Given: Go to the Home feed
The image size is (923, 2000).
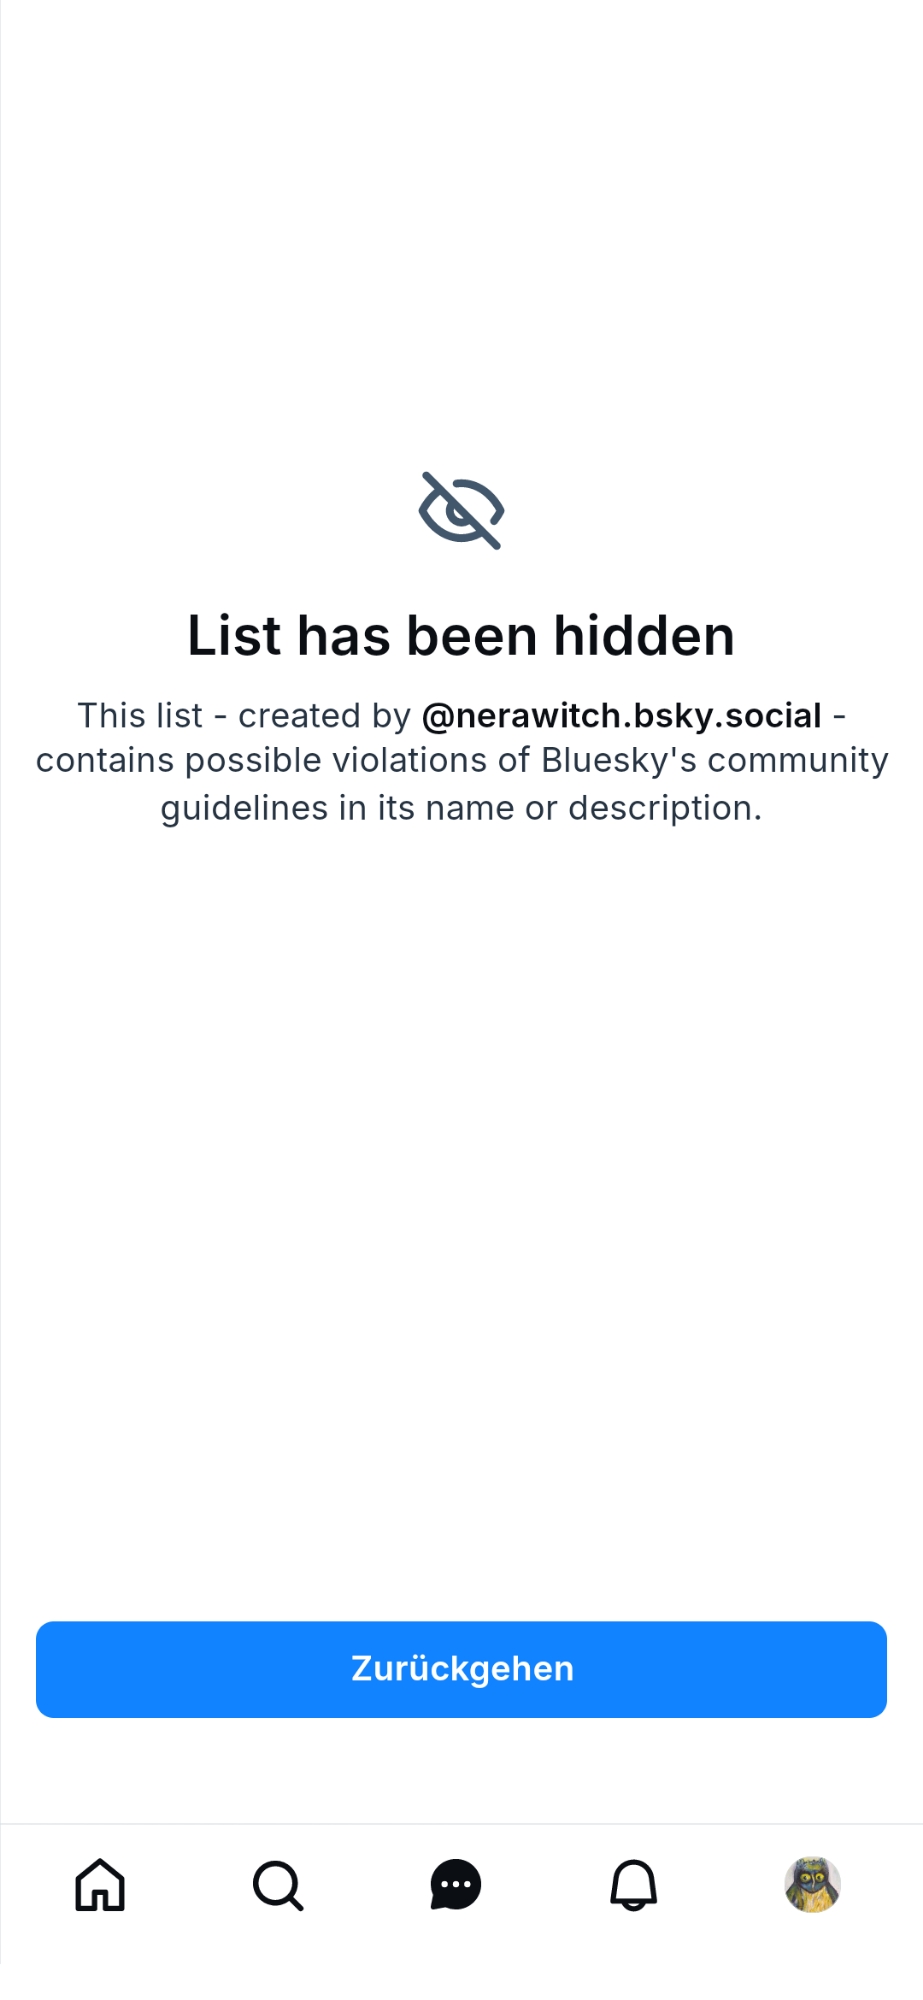Looking at the screenshot, I should (100, 1885).
